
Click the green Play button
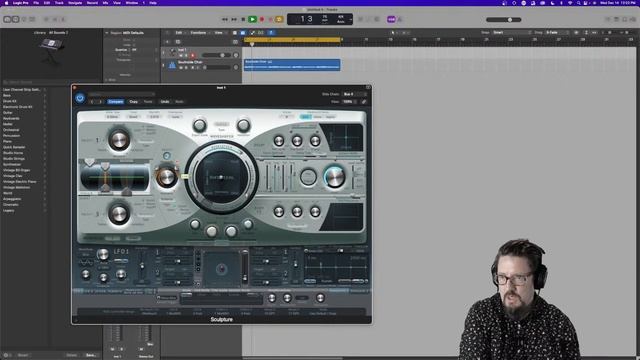click(x=253, y=19)
